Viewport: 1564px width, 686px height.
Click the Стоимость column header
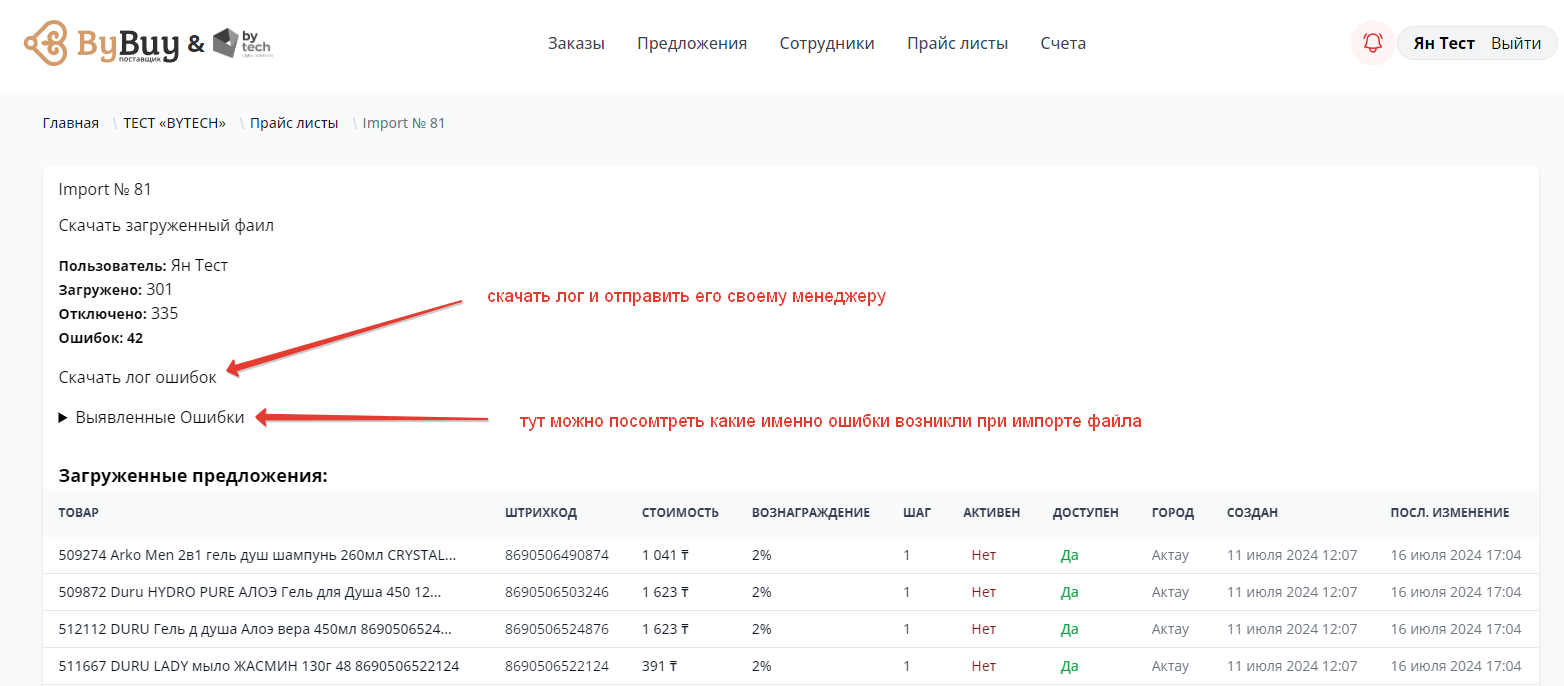pos(680,513)
